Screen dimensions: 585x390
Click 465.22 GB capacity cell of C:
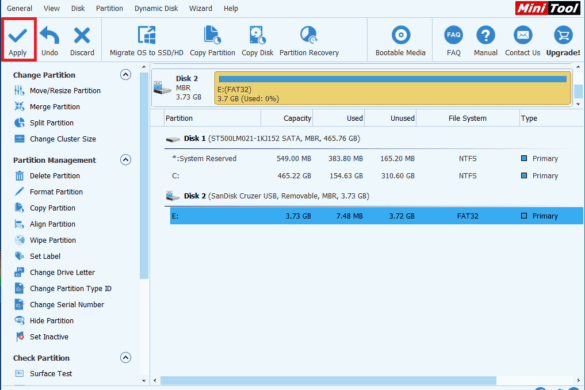(294, 176)
